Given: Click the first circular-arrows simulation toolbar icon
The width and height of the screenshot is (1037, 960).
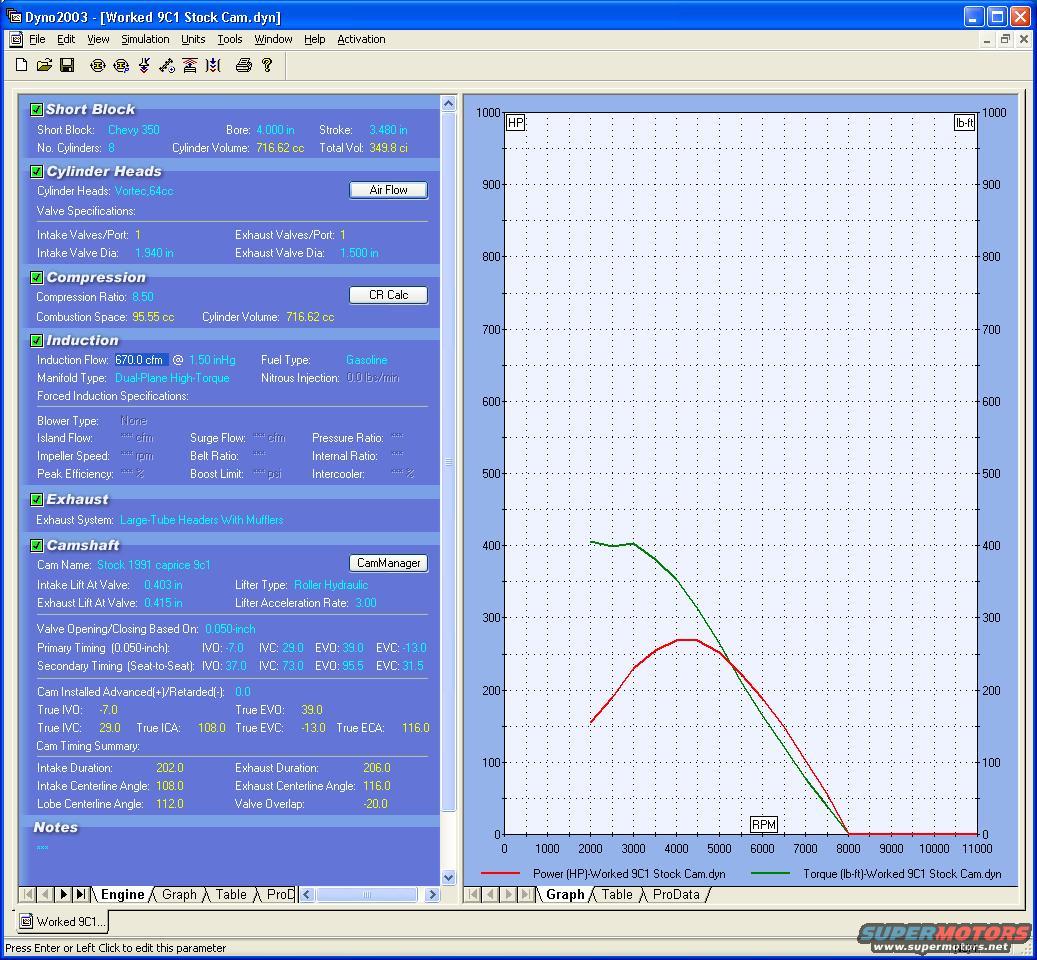Looking at the screenshot, I should (98, 65).
